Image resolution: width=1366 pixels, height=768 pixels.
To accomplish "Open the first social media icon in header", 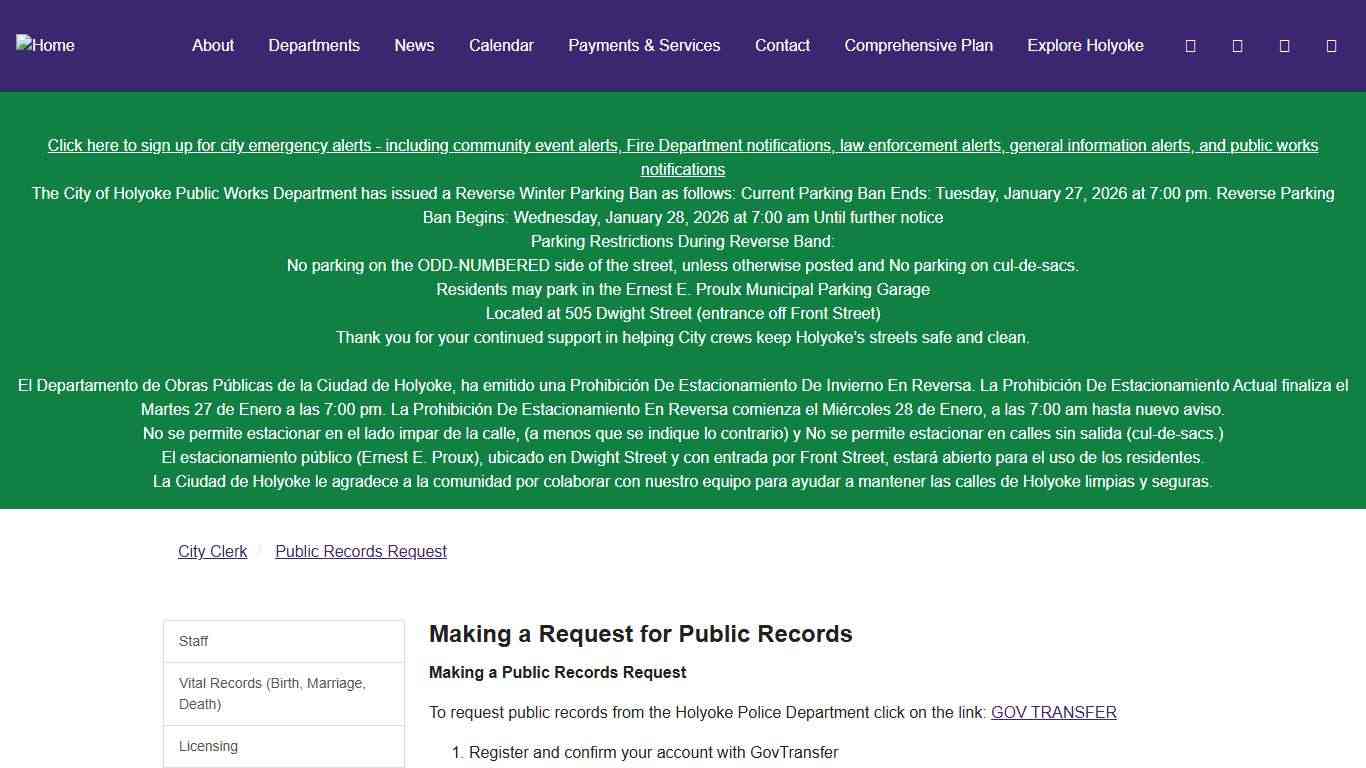I will click(x=1189, y=45).
